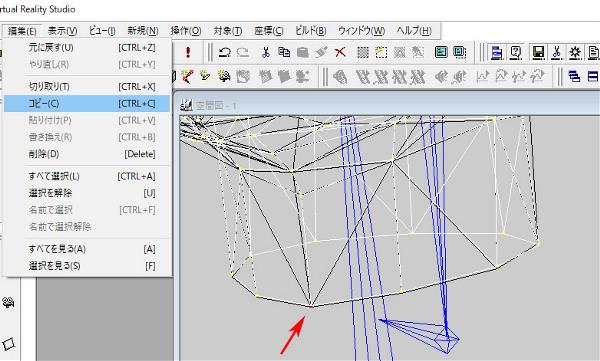Click the help question mark icon

515,52
